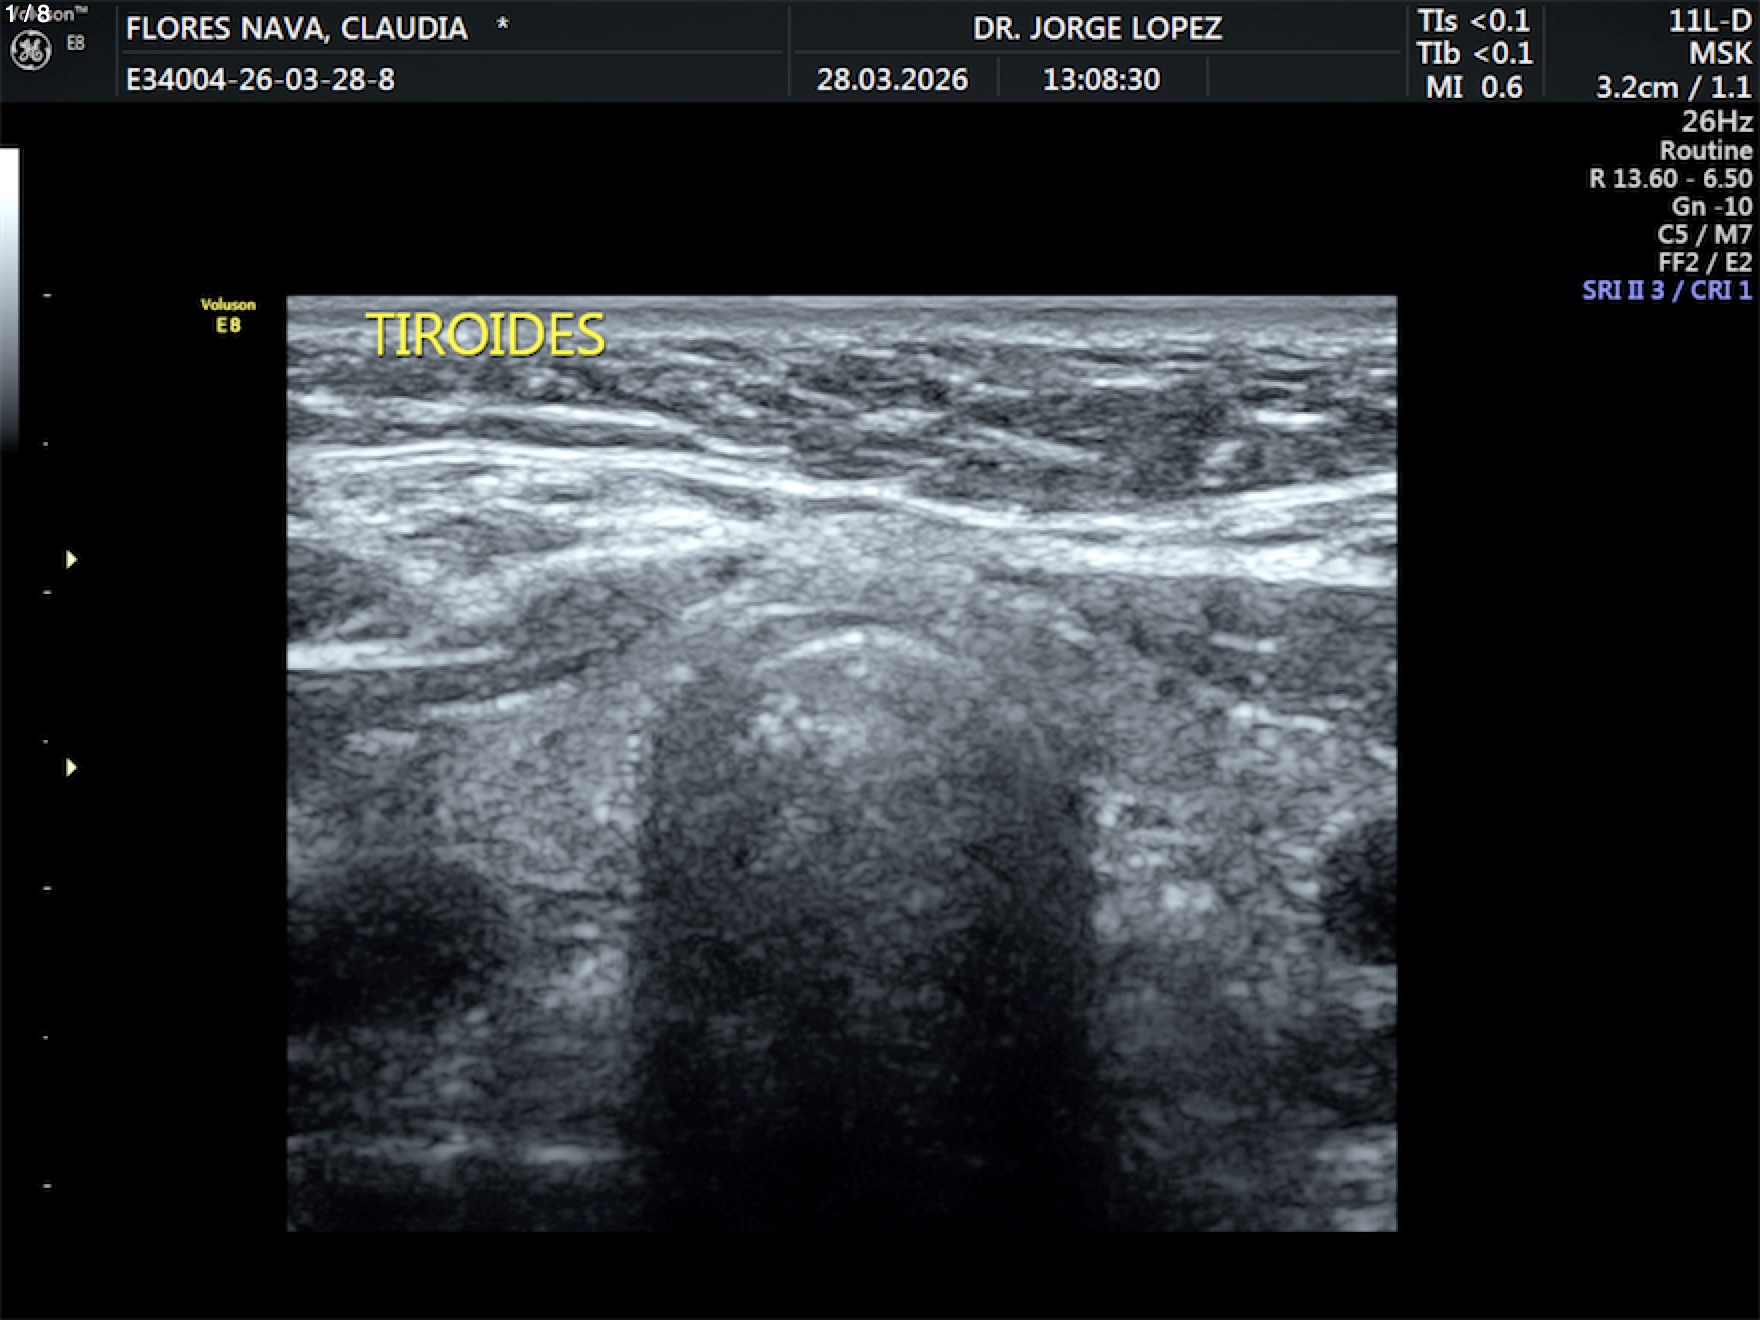Click patient name FLORES NAVA, CLAUDIA
This screenshot has height=1320, width=1760.
(x=296, y=28)
